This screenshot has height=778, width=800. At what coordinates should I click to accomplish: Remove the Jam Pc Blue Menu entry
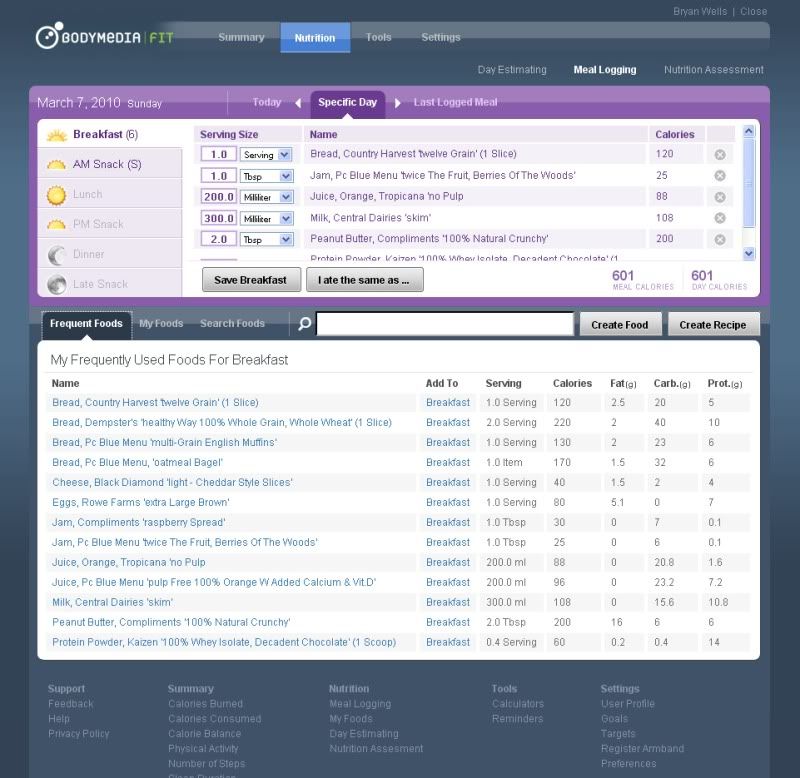(719, 175)
